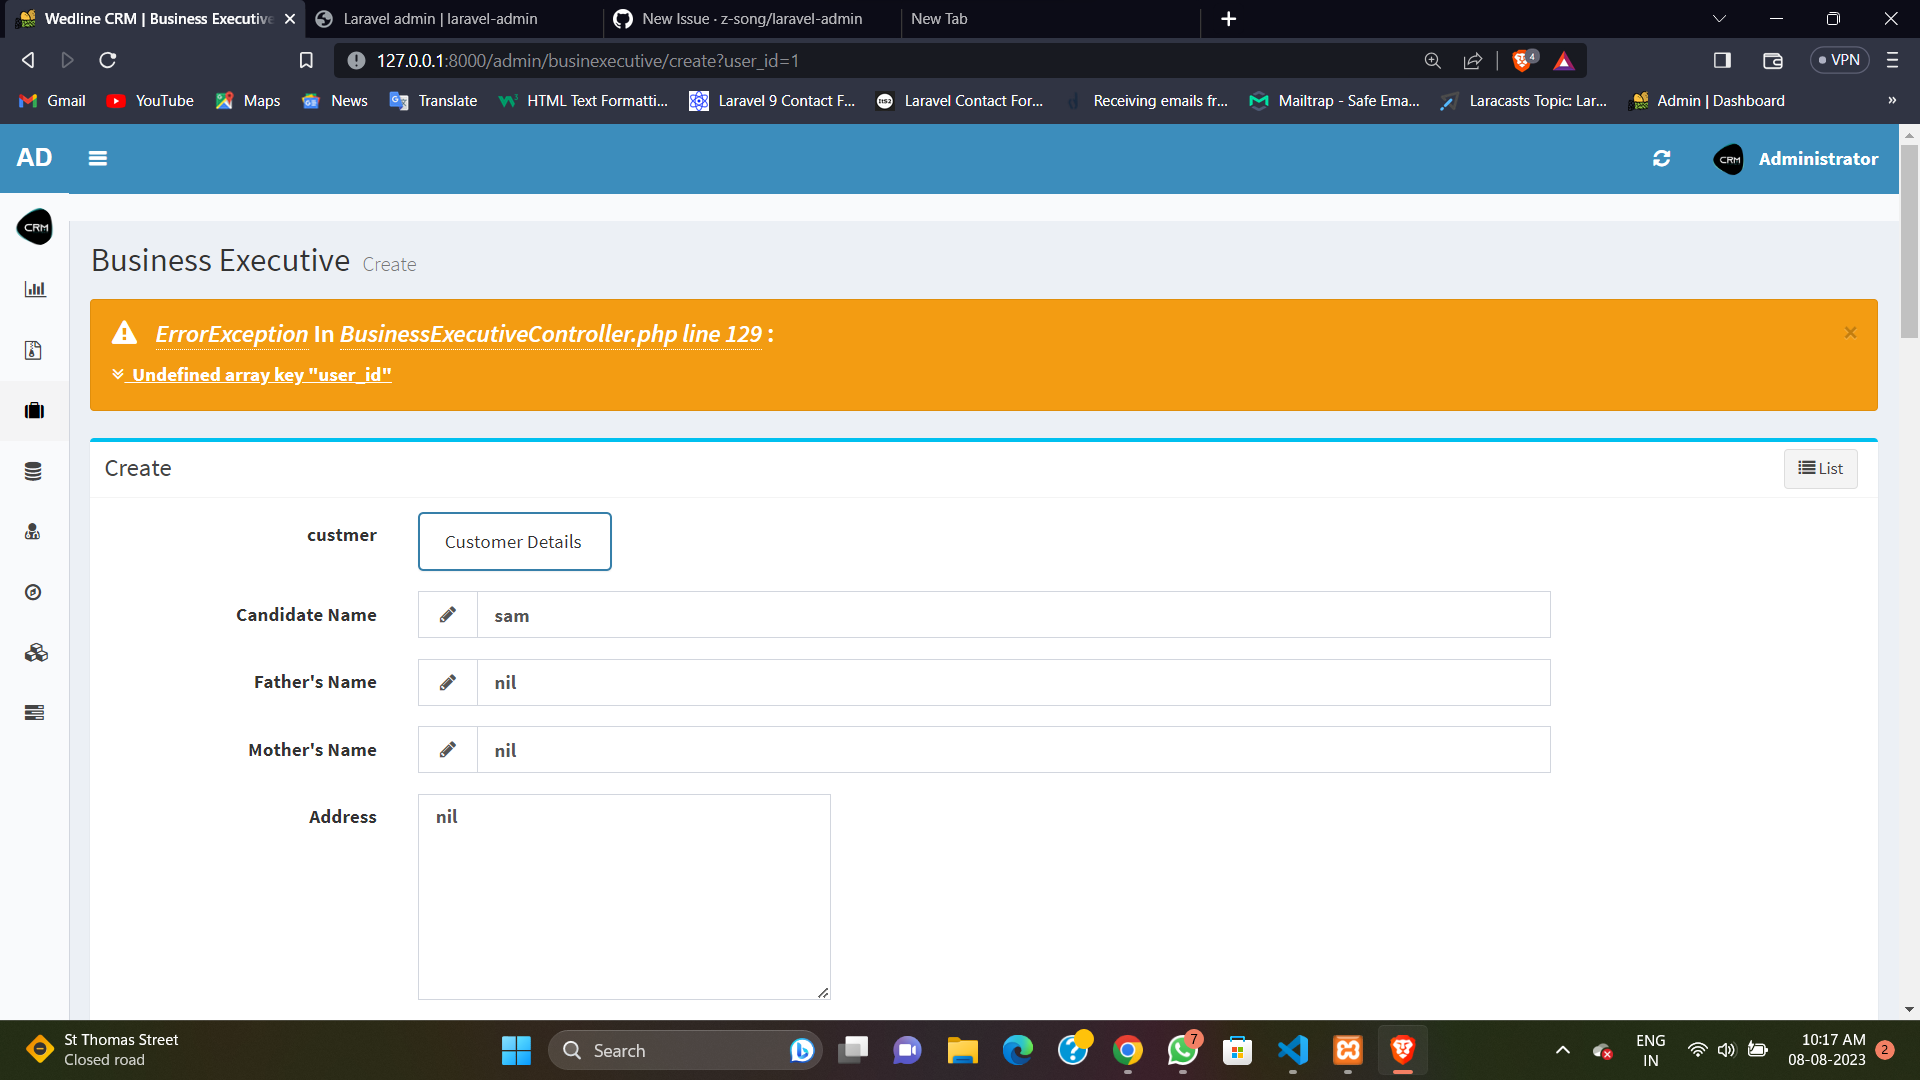This screenshot has width=1920, height=1080.
Task: Click the Customer Details button
Action: [514, 541]
